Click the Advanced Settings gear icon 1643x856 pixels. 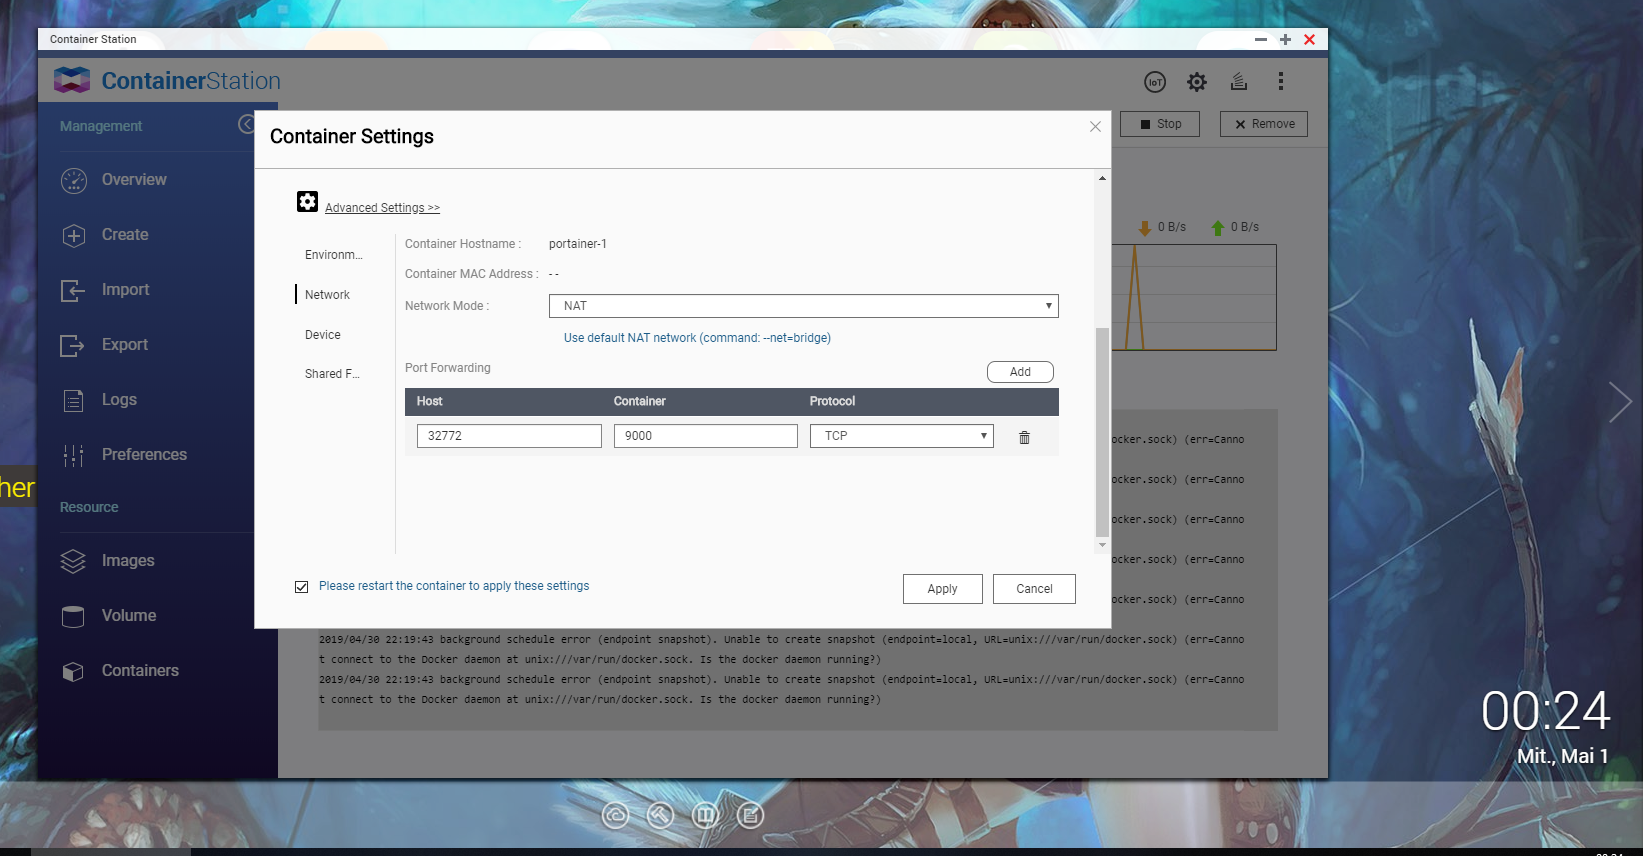coord(307,202)
